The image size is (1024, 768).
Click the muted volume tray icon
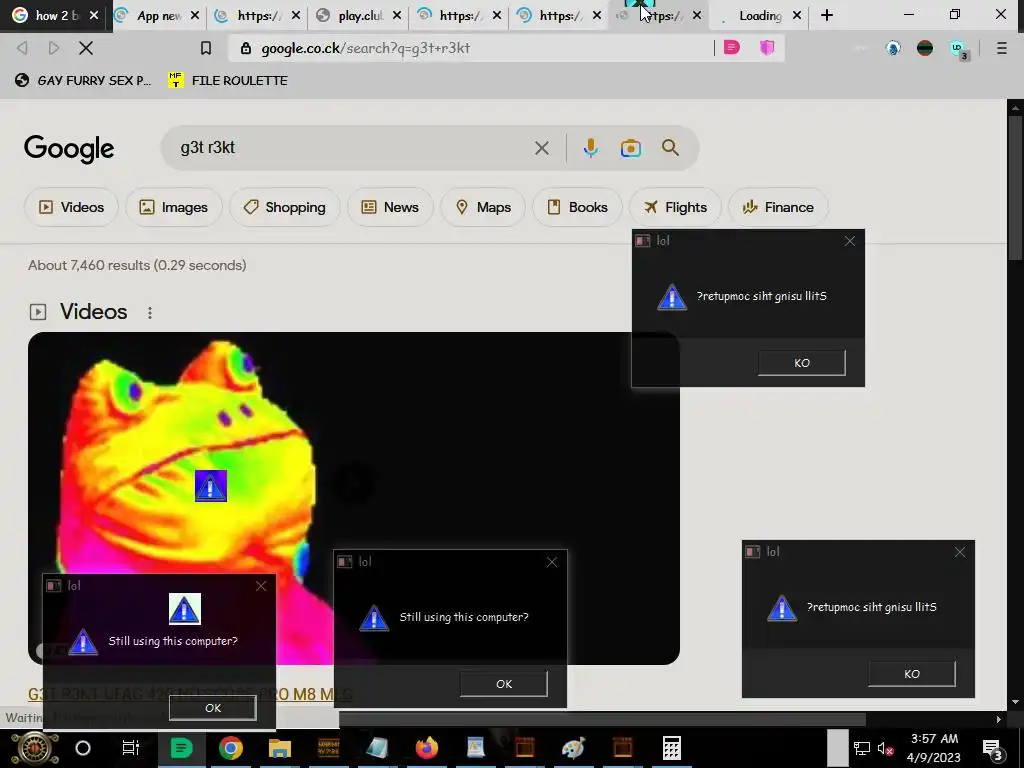coord(886,749)
